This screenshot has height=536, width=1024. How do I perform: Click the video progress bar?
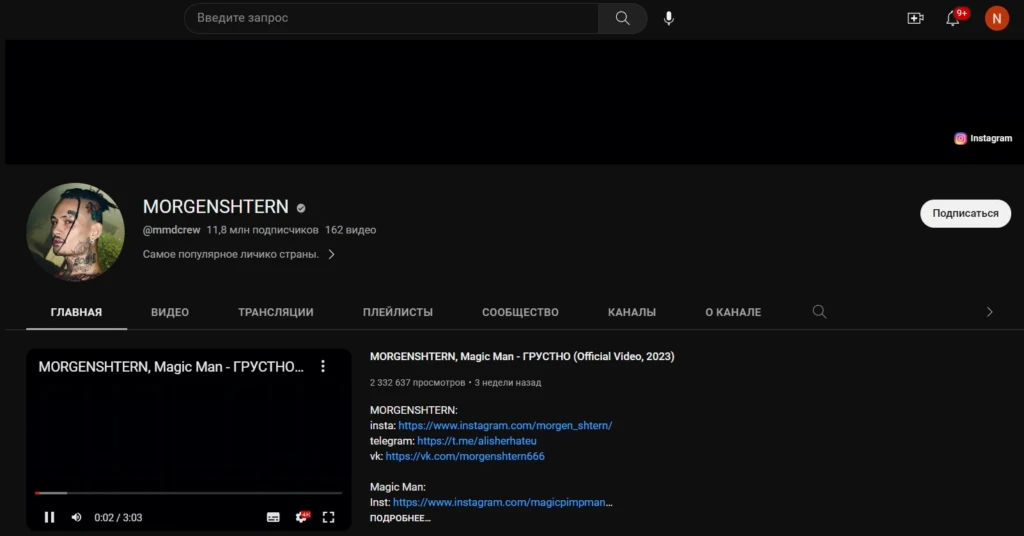(x=188, y=493)
